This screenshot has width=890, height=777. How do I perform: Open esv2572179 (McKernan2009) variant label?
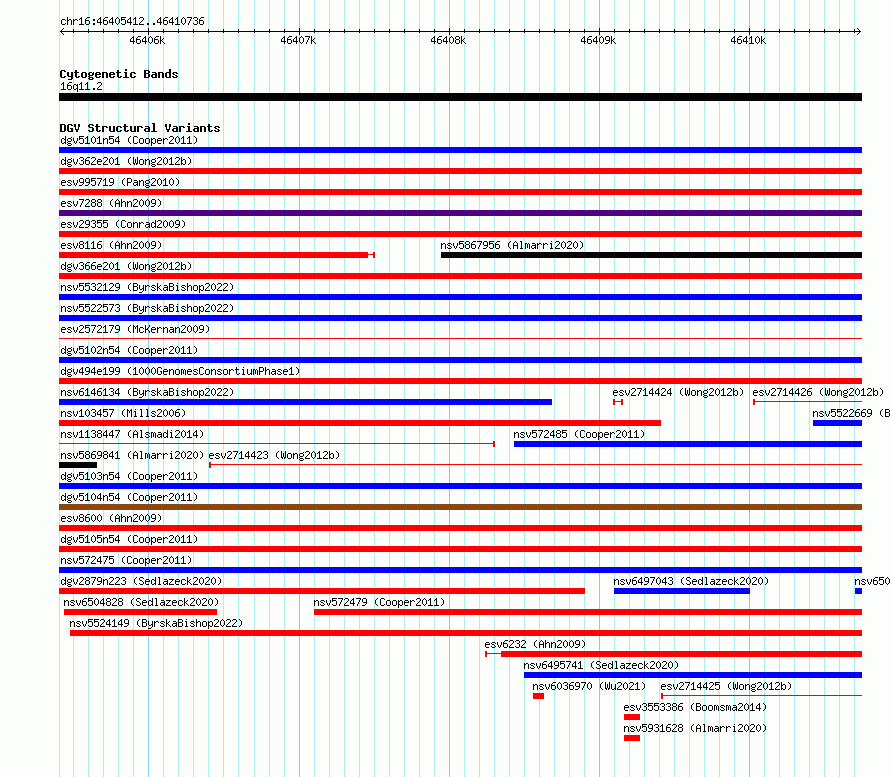tap(135, 329)
